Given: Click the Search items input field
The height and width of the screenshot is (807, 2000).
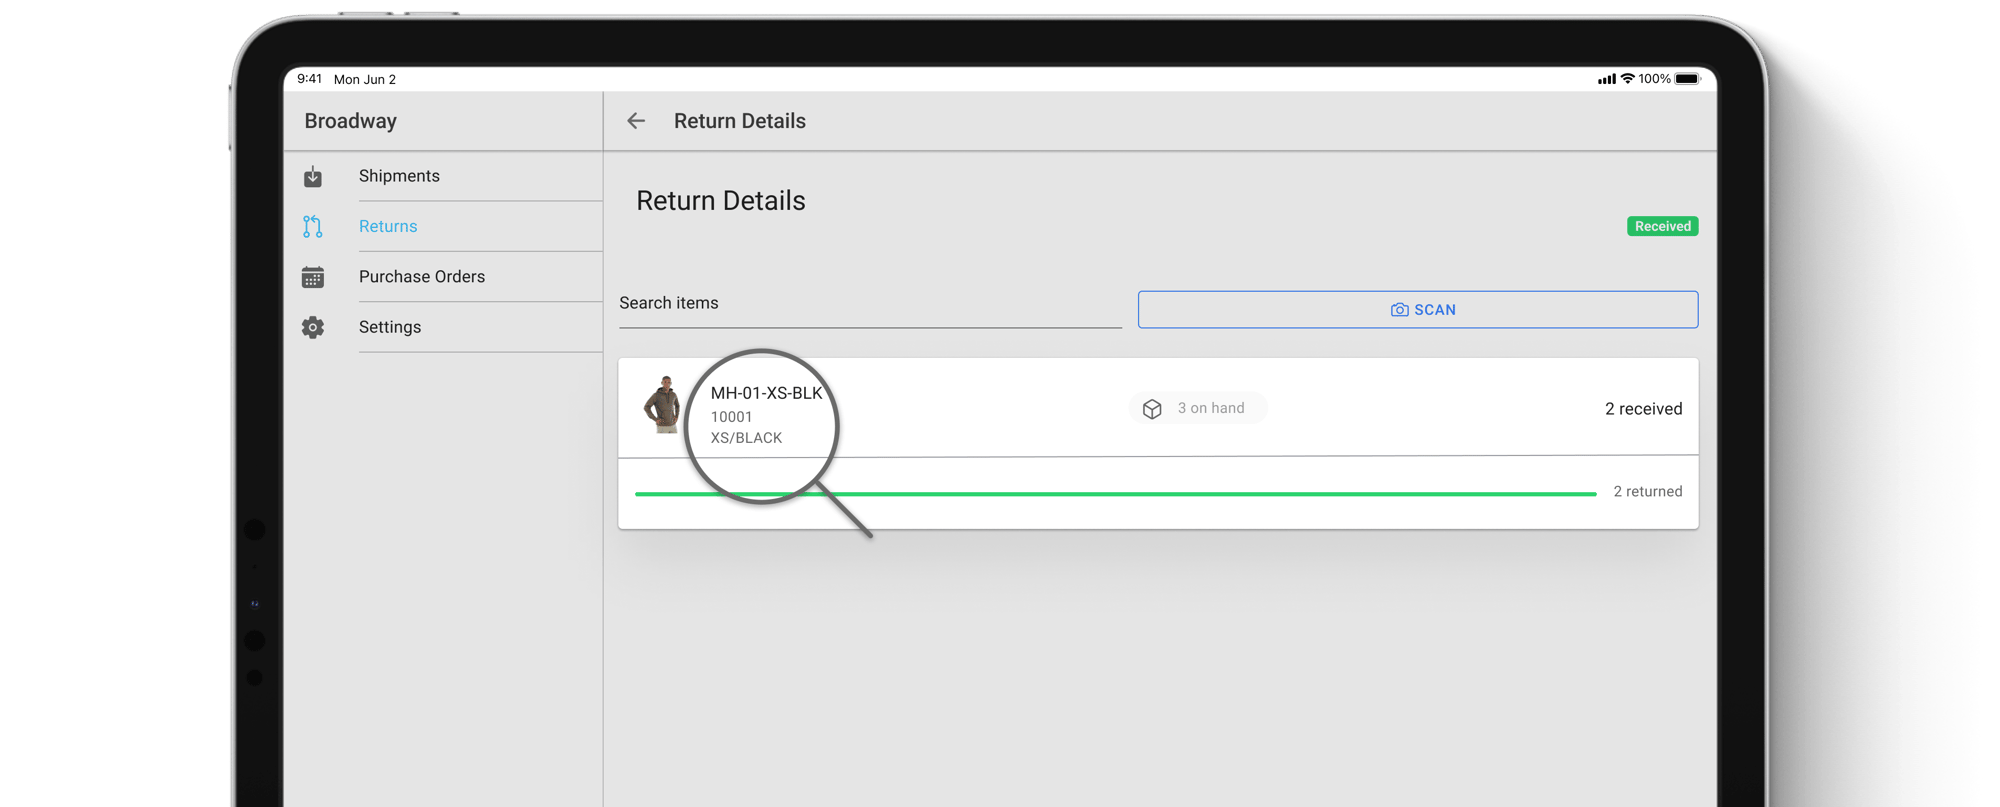Looking at the screenshot, I should click(x=870, y=304).
